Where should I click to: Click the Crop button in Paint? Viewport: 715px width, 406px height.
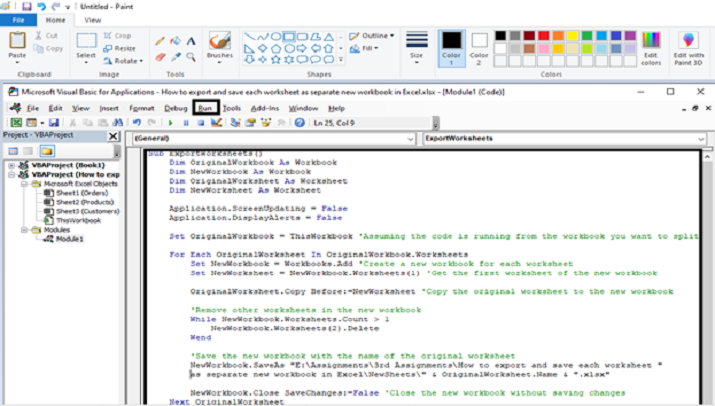point(117,36)
